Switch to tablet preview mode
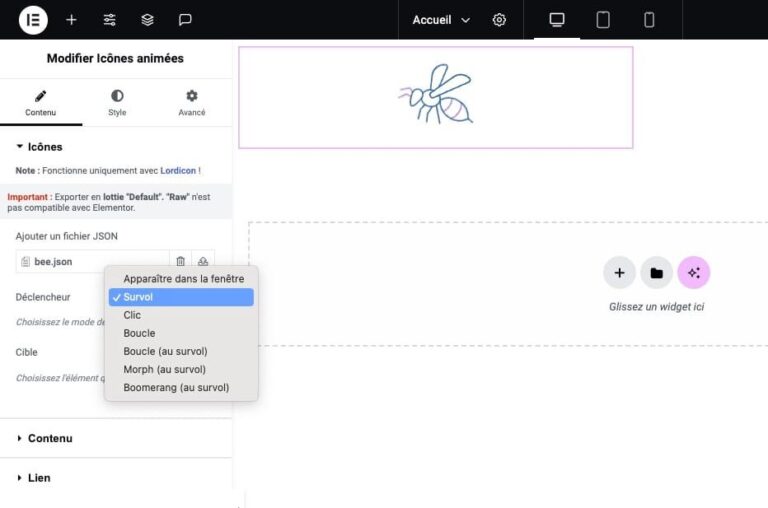The height and width of the screenshot is (508, 768). 603,20
